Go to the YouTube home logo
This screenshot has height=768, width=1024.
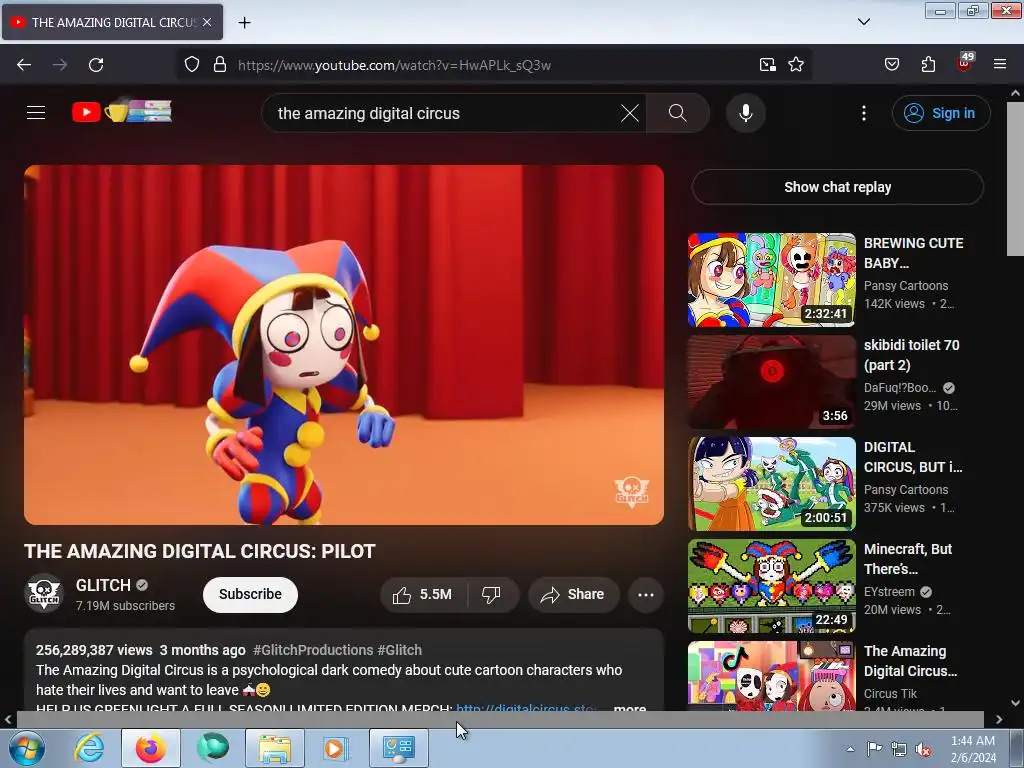click(x=122, y=112)
